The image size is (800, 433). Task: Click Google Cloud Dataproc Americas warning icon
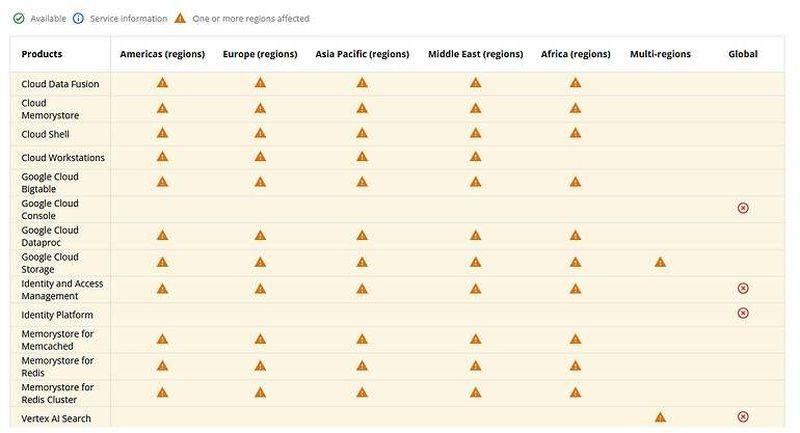click(162, 235)
